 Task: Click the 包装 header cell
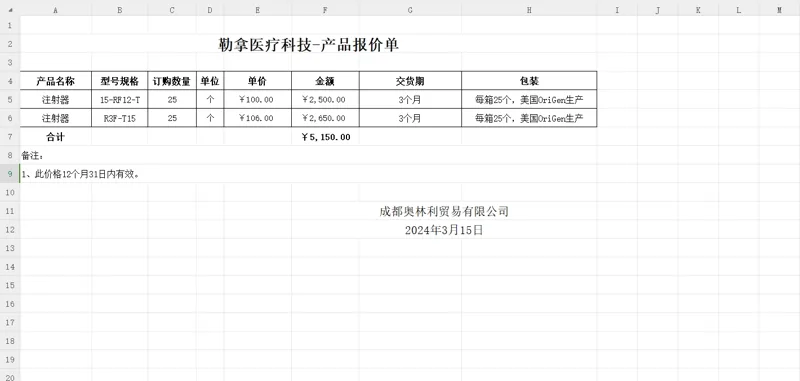[x=529, y=81]
